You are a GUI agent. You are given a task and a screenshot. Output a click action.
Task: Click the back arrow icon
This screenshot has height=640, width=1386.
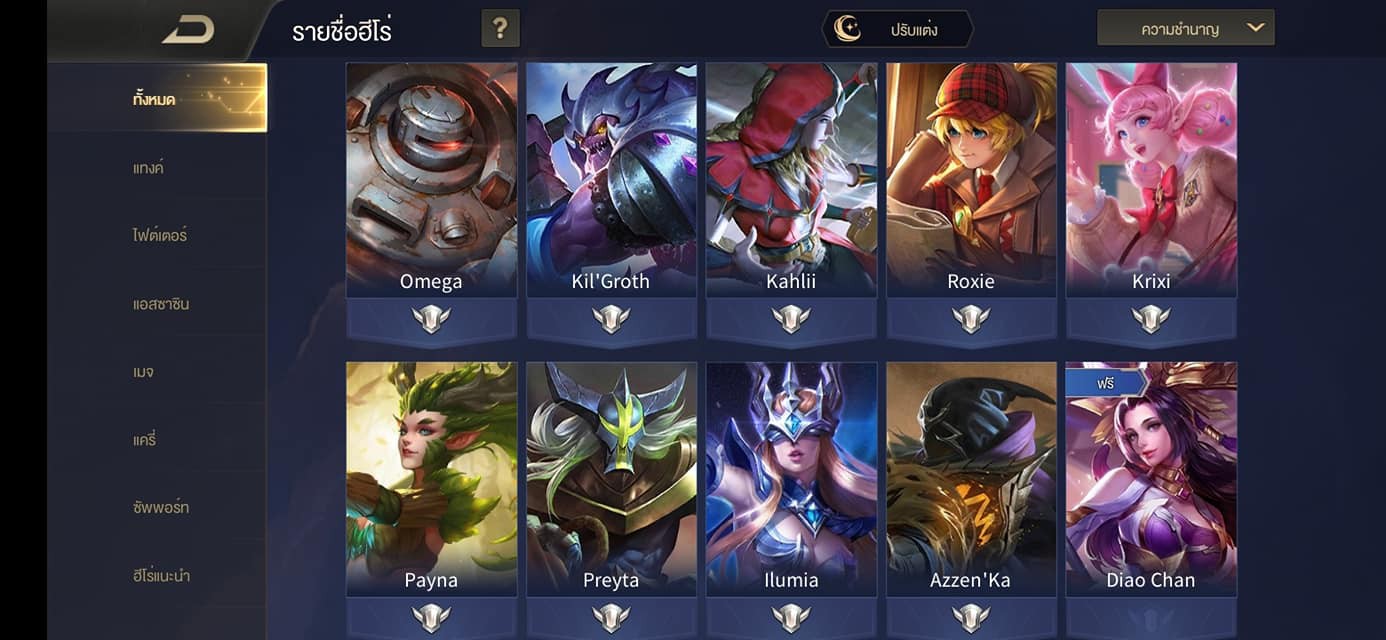189,29
